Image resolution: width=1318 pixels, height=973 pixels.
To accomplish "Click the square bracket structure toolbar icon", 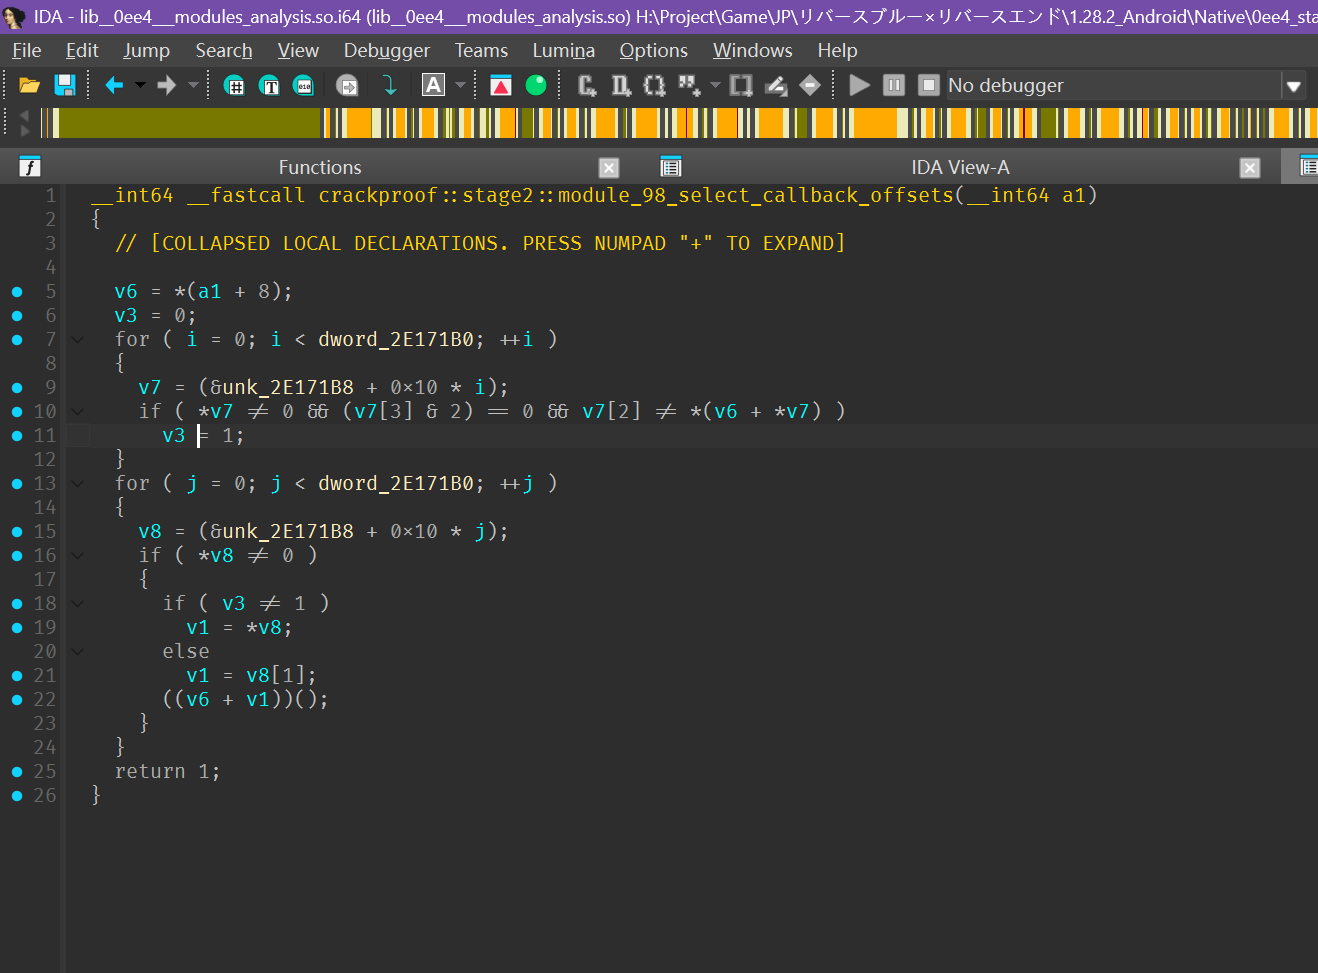I will [741, 86].
